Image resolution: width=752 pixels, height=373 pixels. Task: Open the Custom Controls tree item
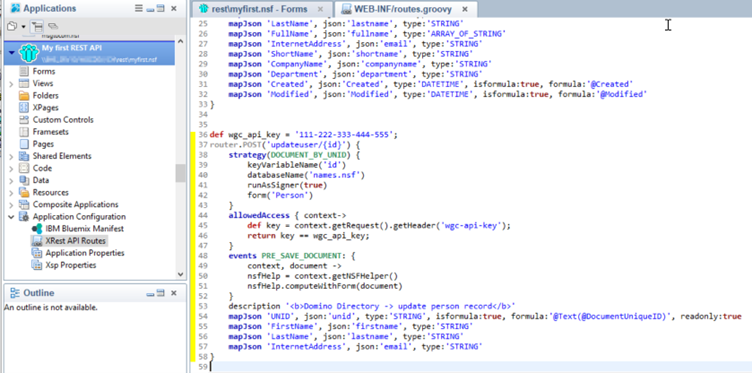click(x=63, y=119)
